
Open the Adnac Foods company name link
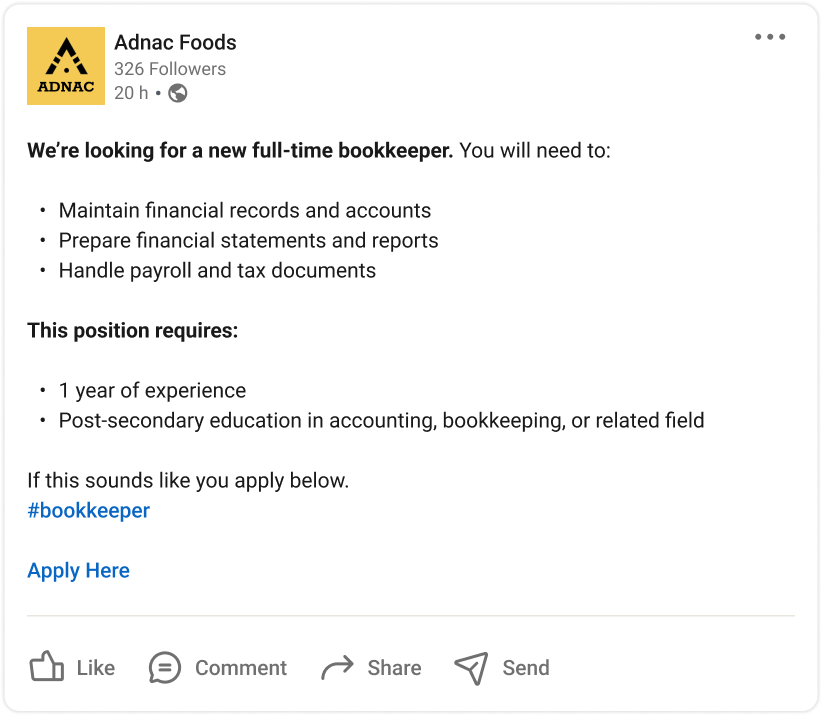point(175,42)
